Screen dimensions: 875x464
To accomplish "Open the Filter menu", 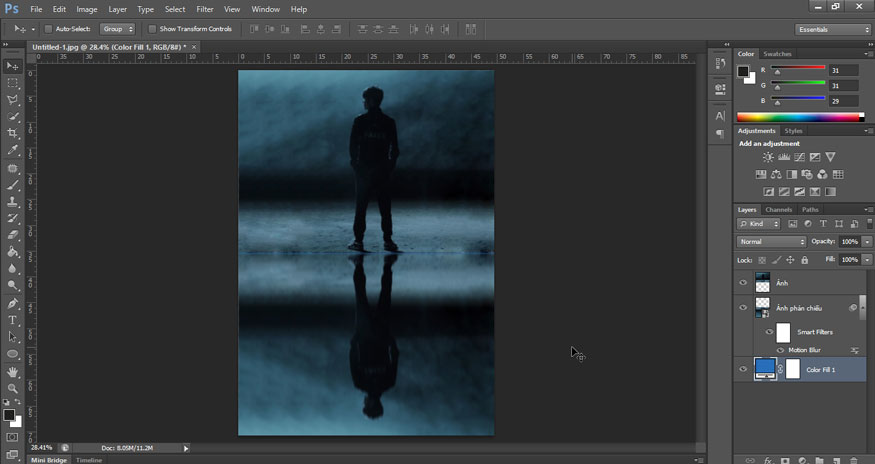I will click(x=205, y=9).
